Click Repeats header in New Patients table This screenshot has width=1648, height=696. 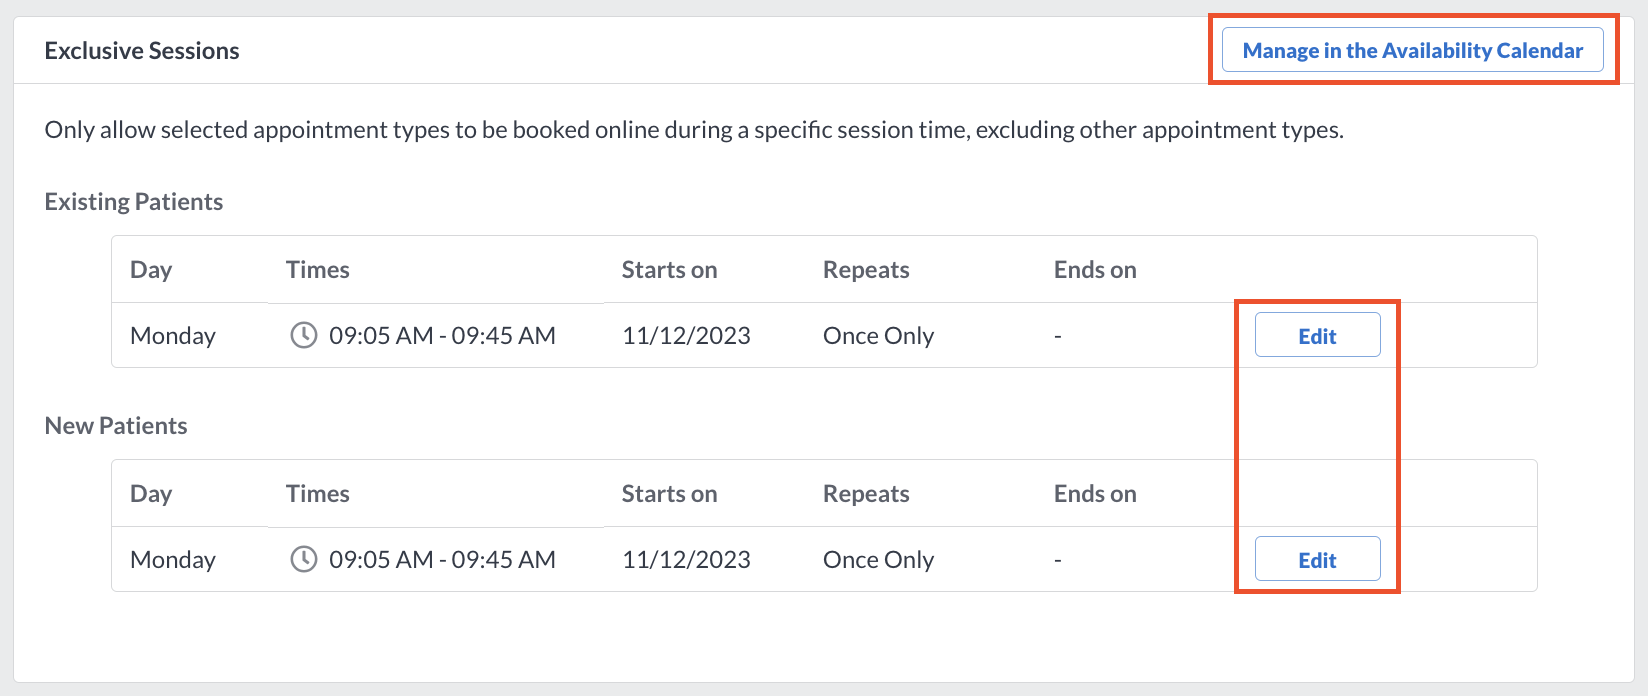(866, 494)
